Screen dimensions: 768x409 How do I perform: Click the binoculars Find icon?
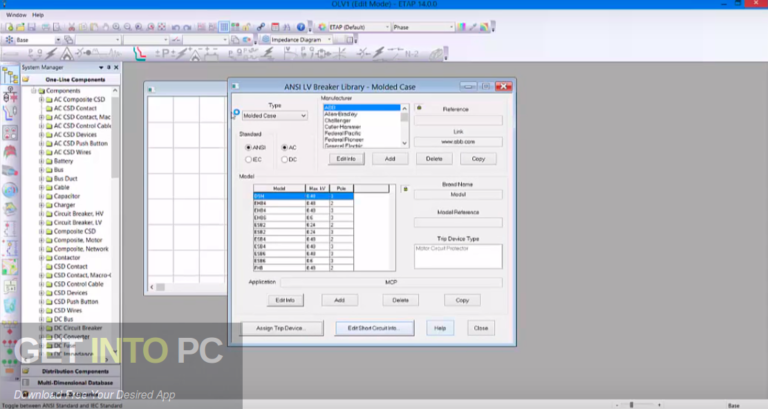click(287, 27)
